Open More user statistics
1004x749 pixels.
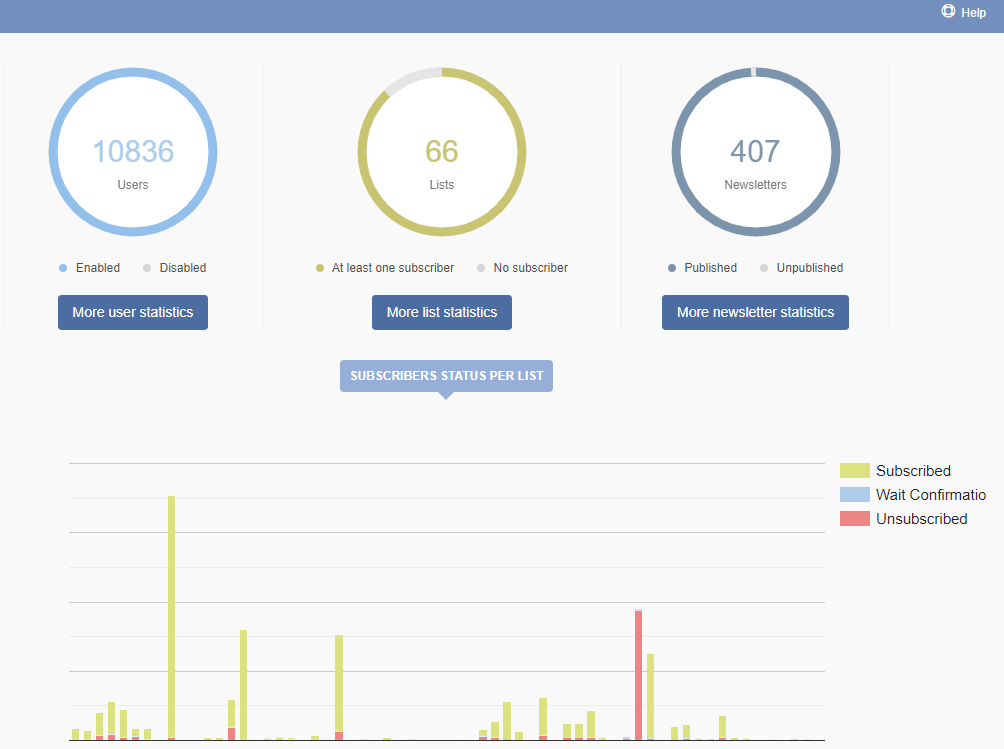pos(133,312)
